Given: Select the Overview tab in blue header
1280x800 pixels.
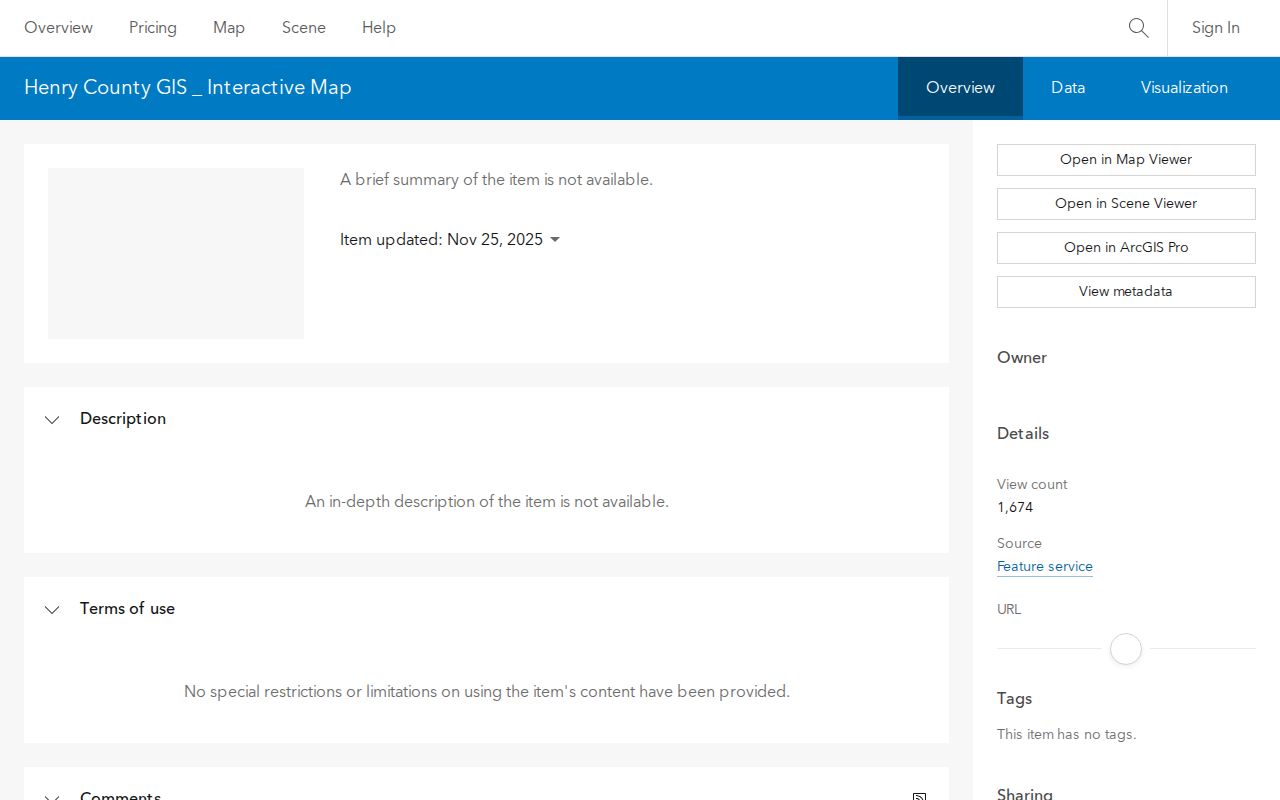Looking at the screenshot, I should point(960,87).
